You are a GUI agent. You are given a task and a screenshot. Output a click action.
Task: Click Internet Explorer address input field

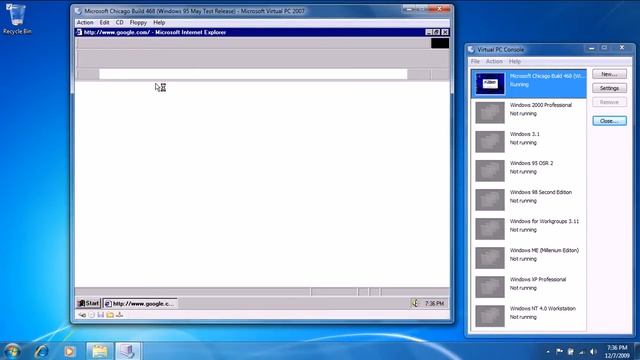coord(253,74)
